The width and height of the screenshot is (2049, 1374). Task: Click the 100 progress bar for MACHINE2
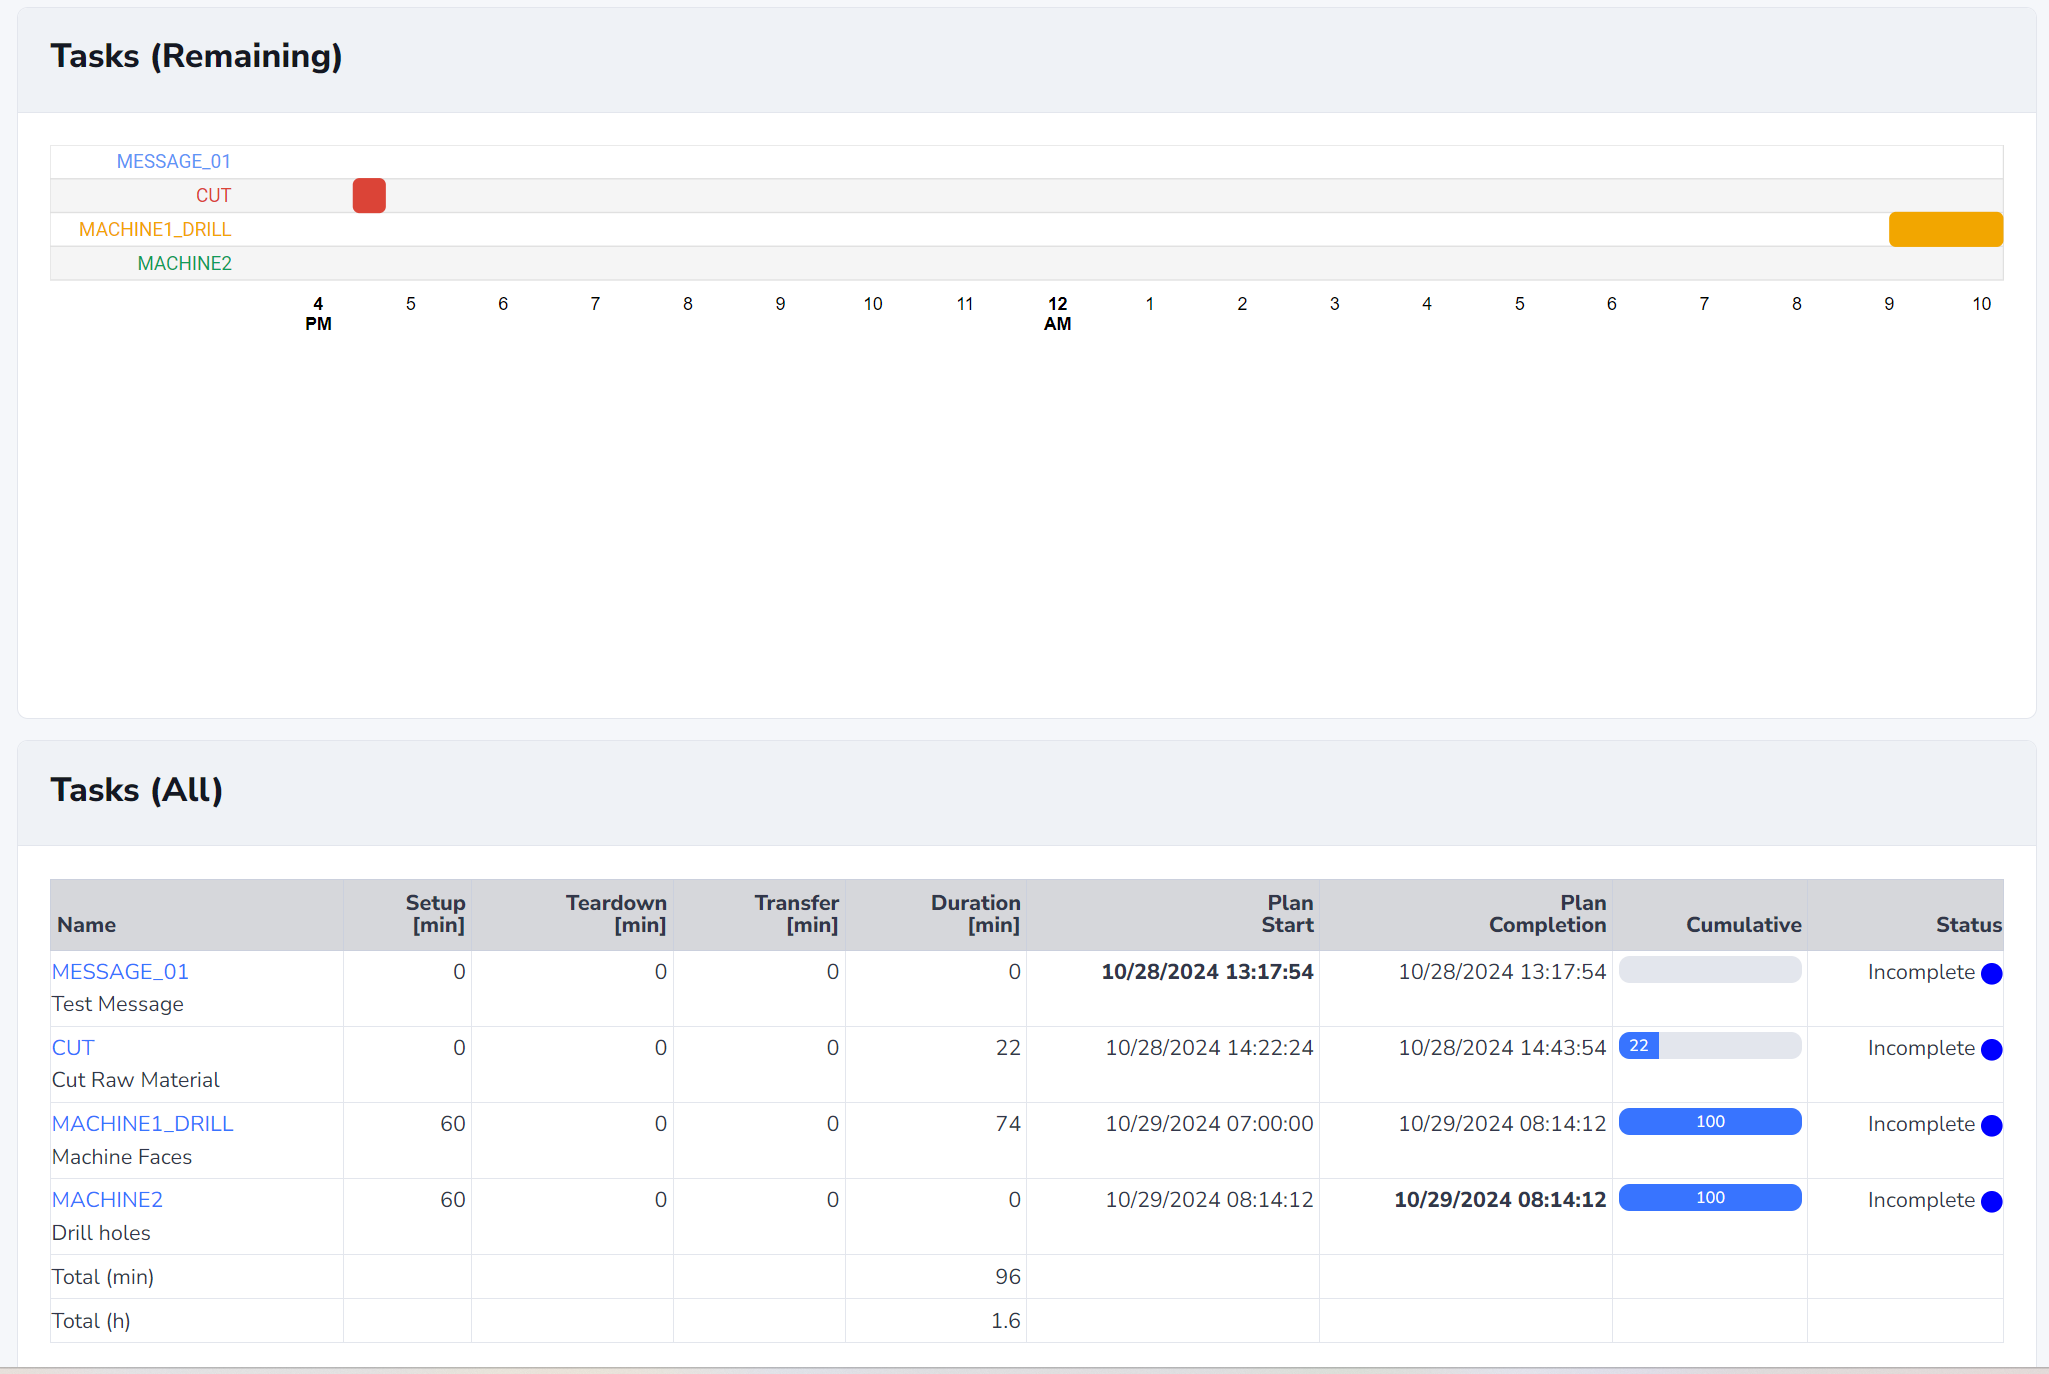(x=1710, y=1197)
